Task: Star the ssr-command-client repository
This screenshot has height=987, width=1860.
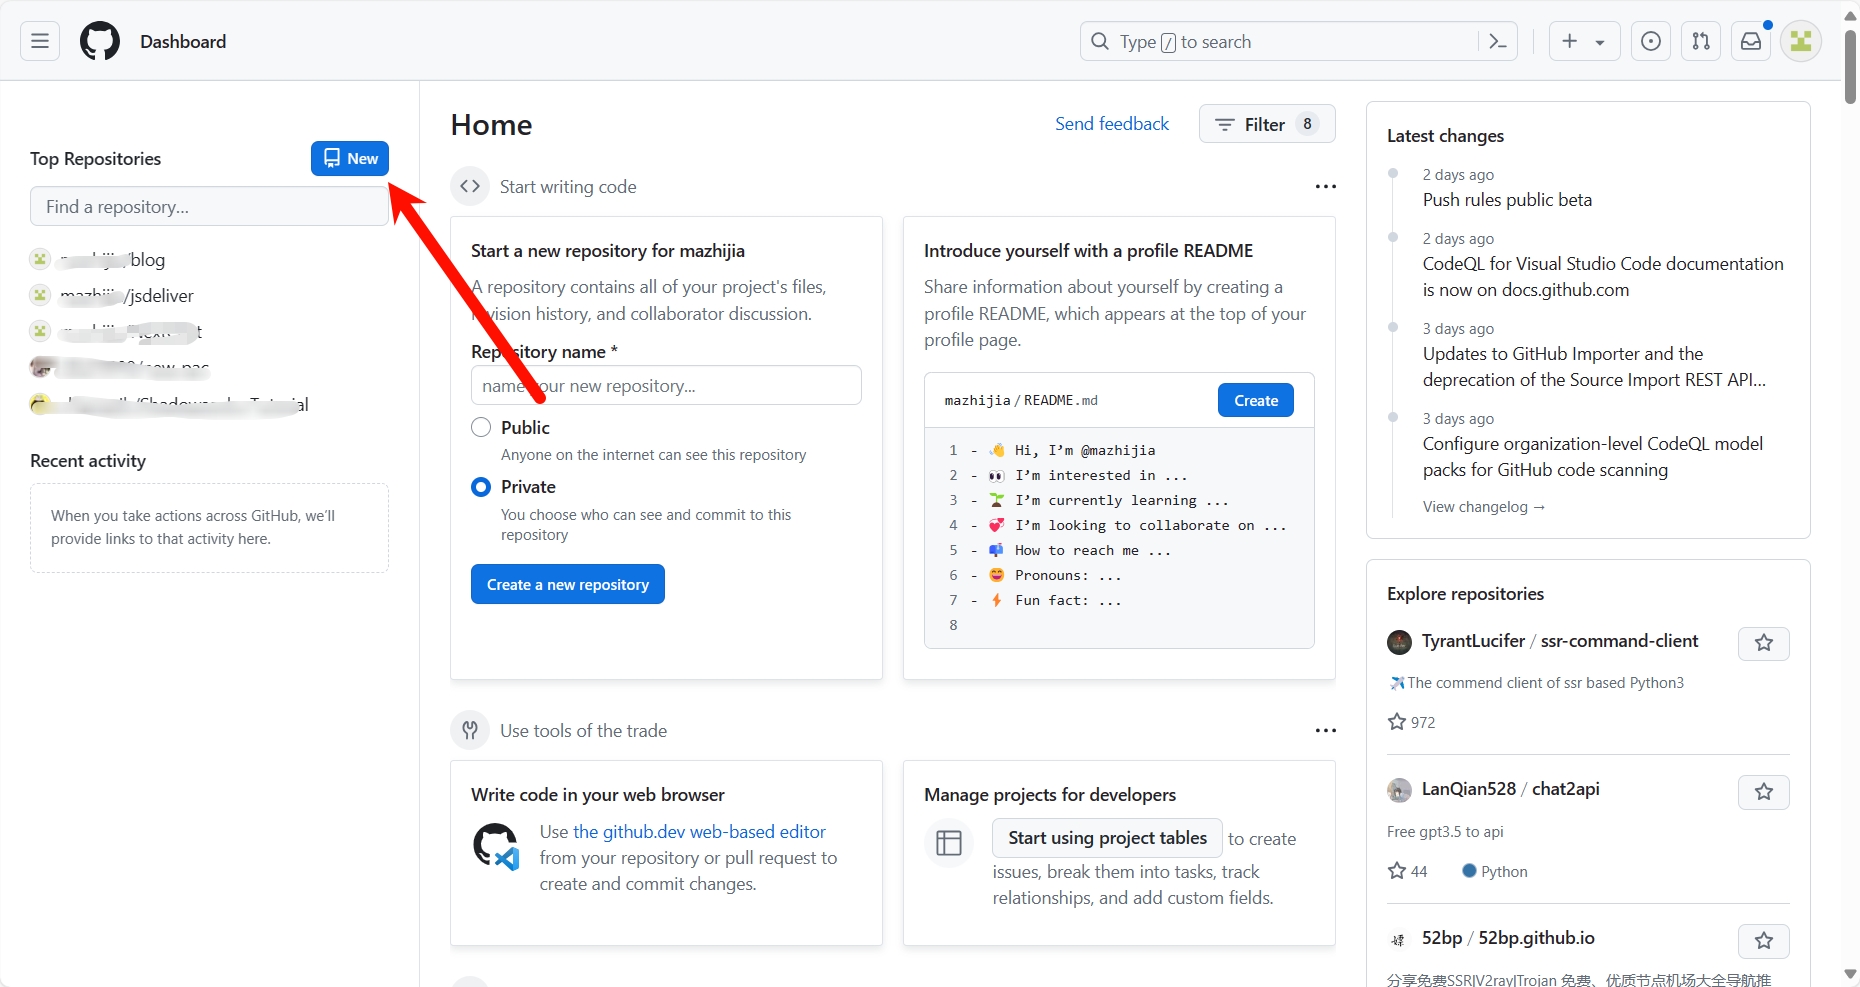Action: (1764, 643)
